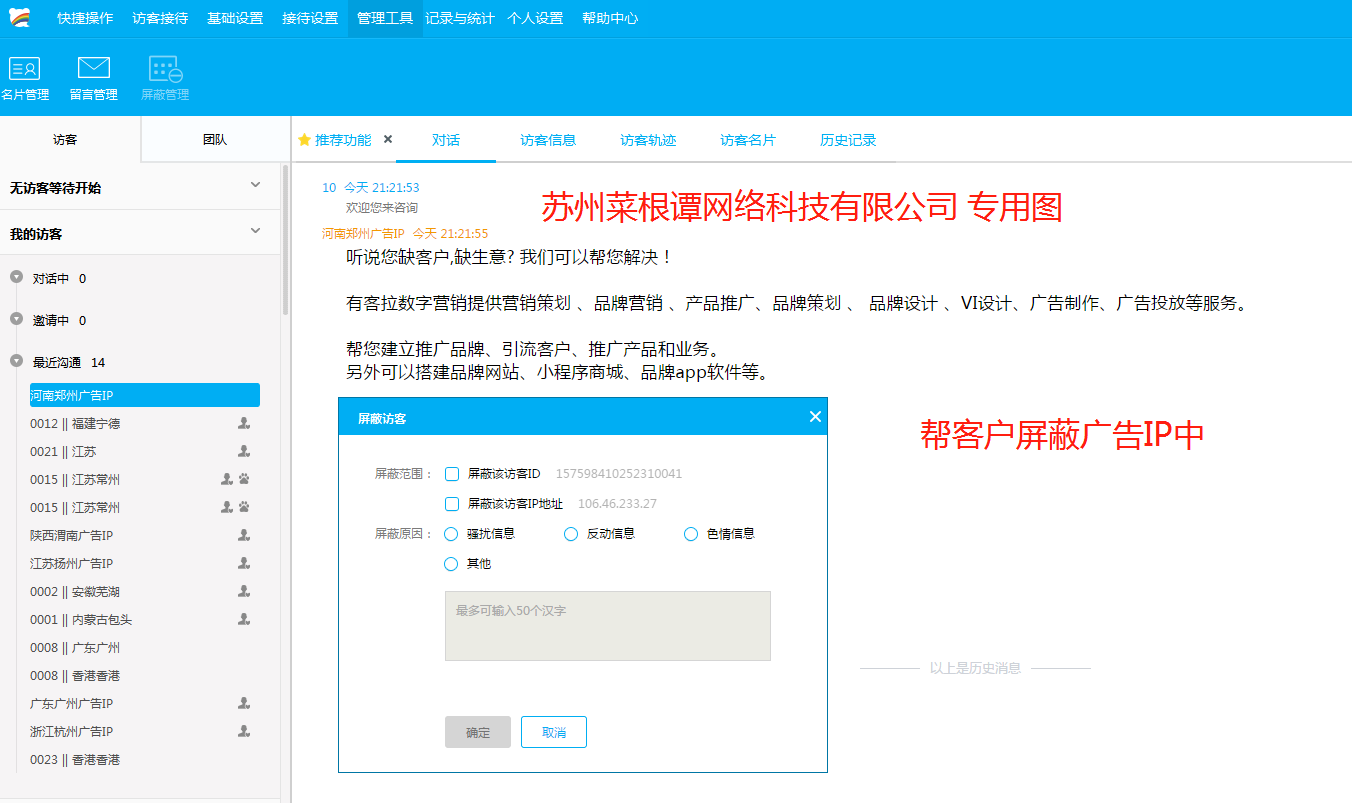
Task: Click the reason text area in dialog
Action: point(608,626)
